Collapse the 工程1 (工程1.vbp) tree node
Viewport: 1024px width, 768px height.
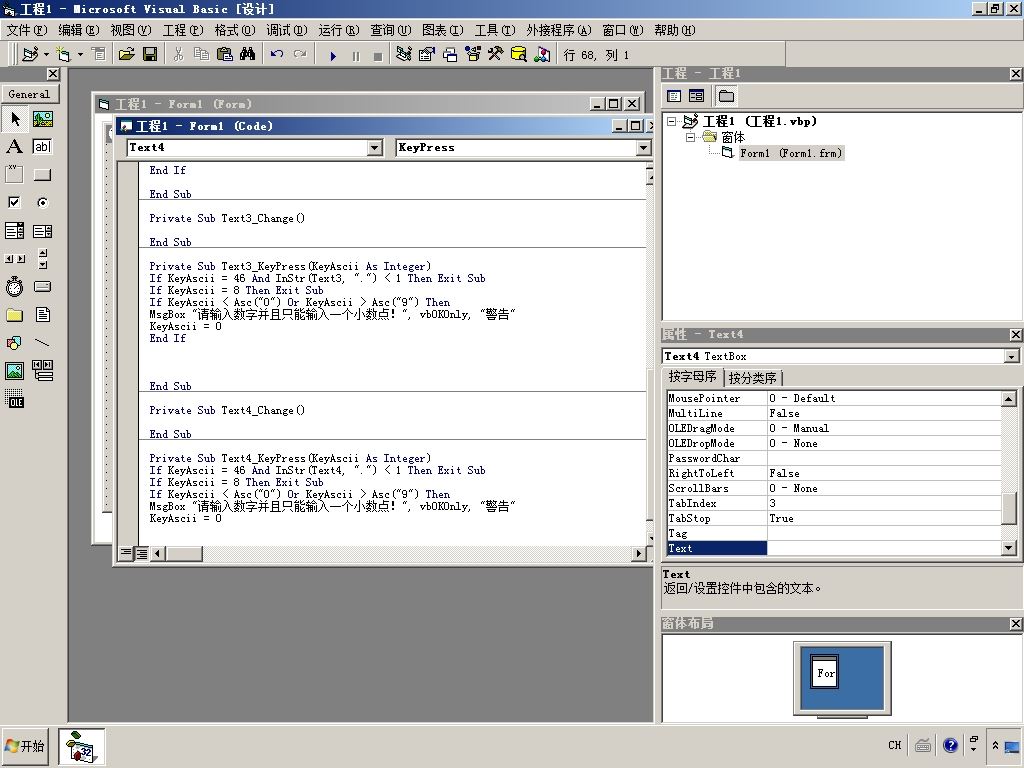click(671, 121)
